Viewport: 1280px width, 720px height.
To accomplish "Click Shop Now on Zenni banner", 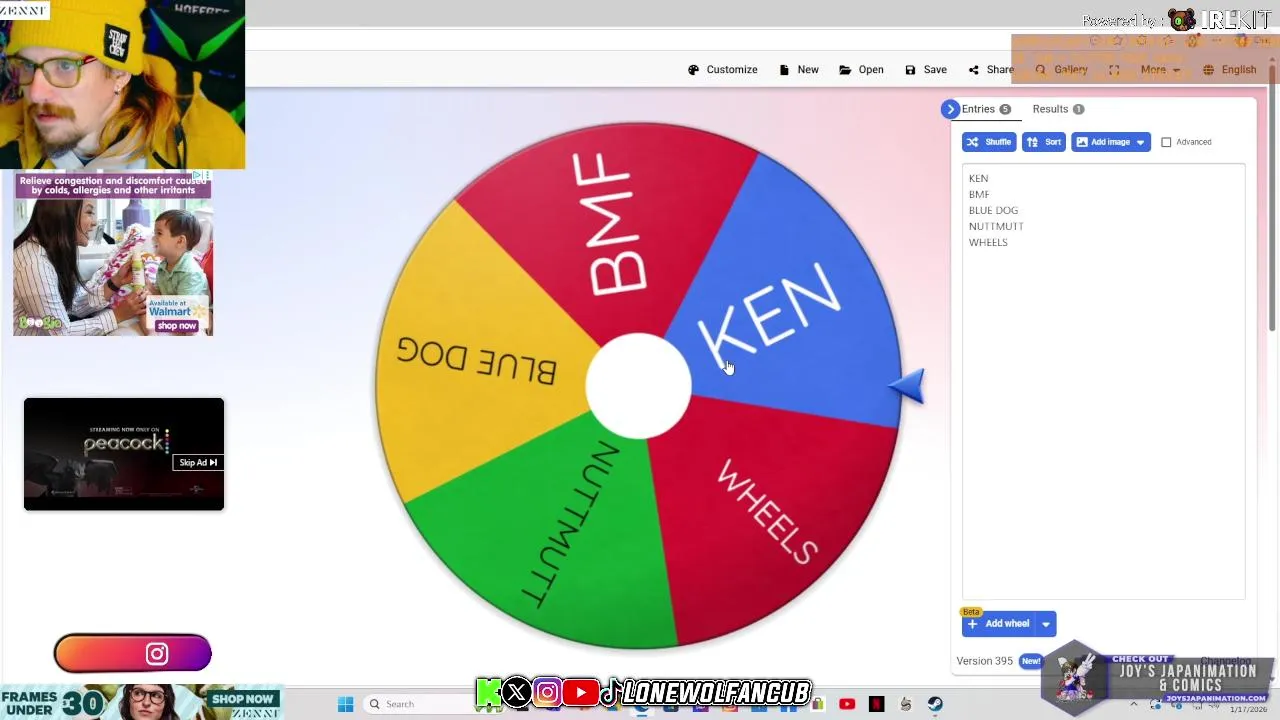I will pos(242,699).
